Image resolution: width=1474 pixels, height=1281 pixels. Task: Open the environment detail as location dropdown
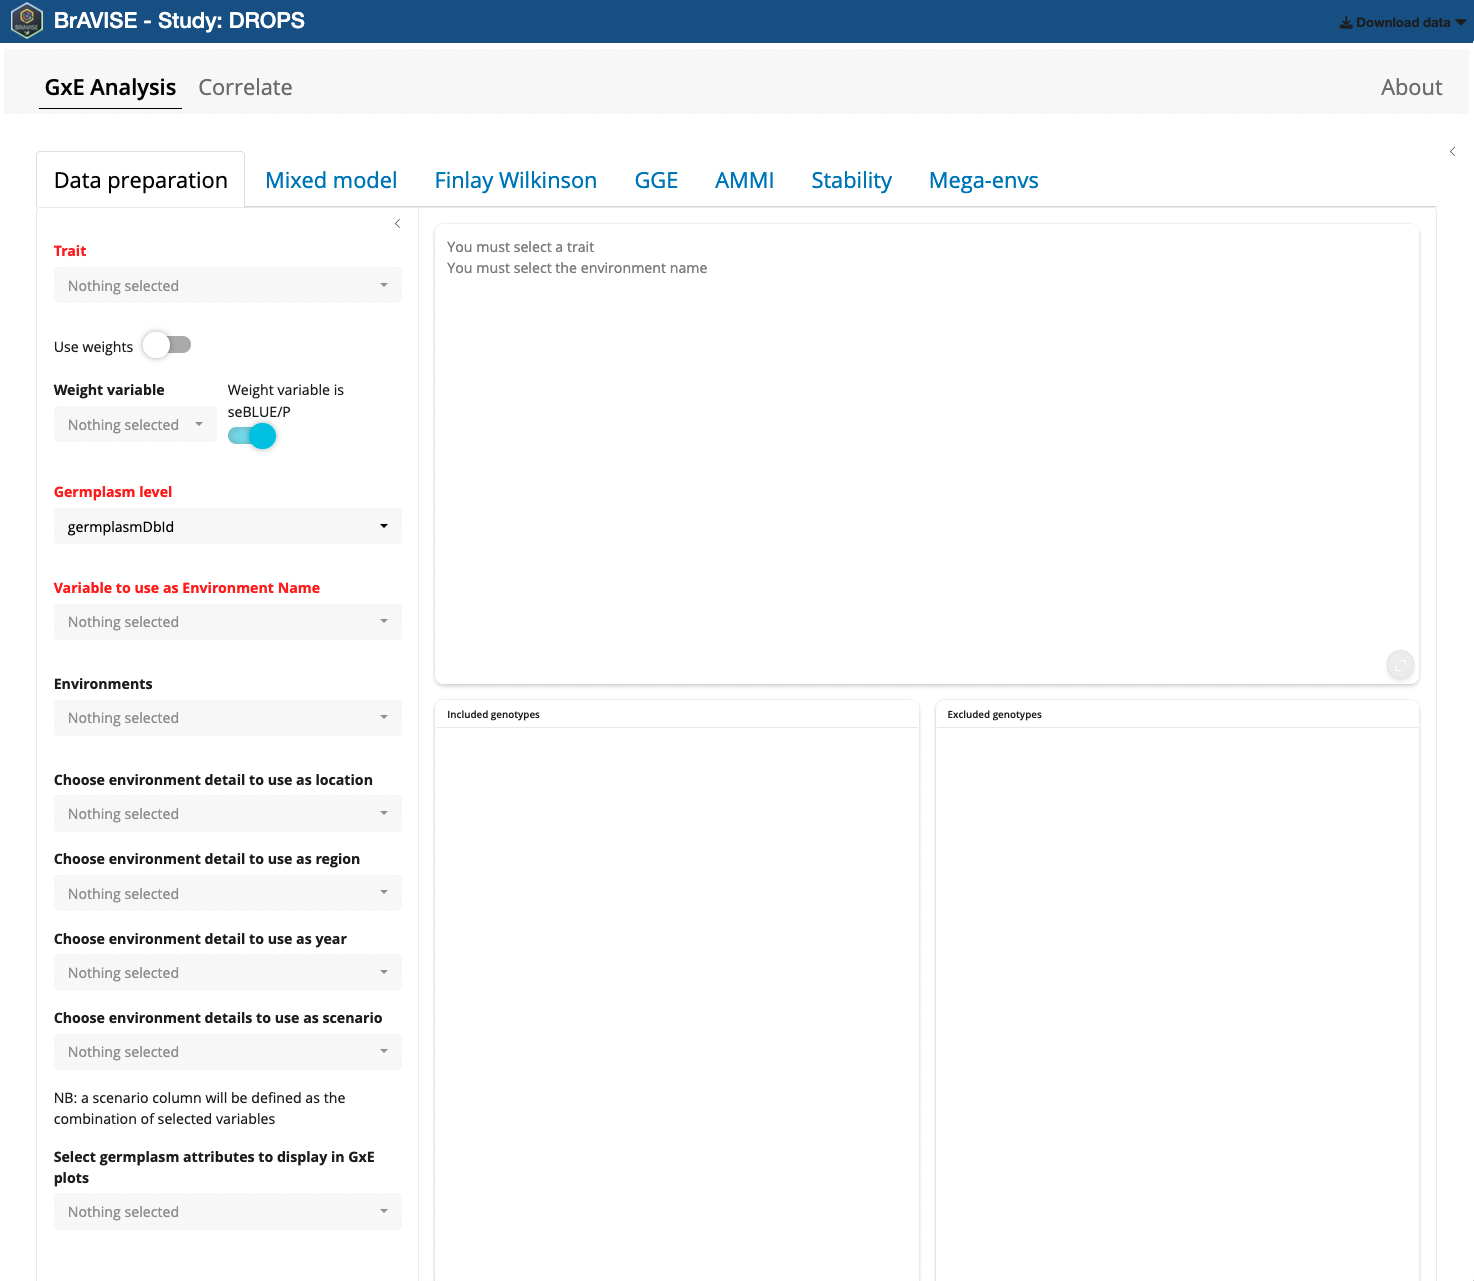click(228, 814)
